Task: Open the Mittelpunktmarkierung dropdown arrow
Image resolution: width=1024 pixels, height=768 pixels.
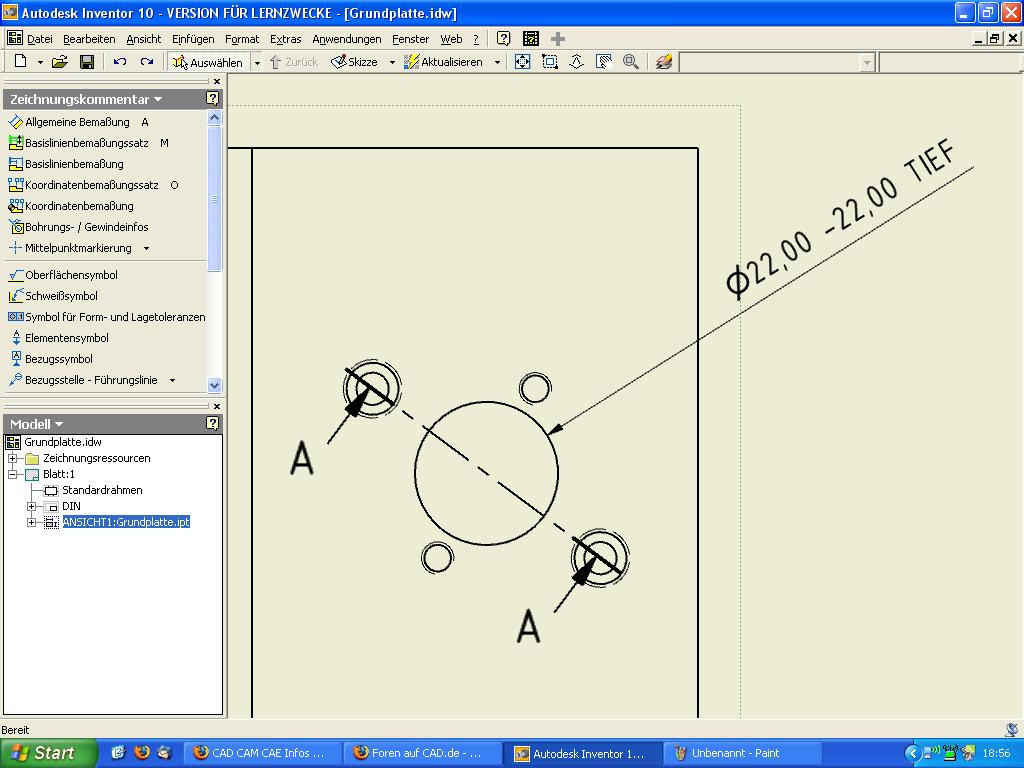Action: [146, 248]
